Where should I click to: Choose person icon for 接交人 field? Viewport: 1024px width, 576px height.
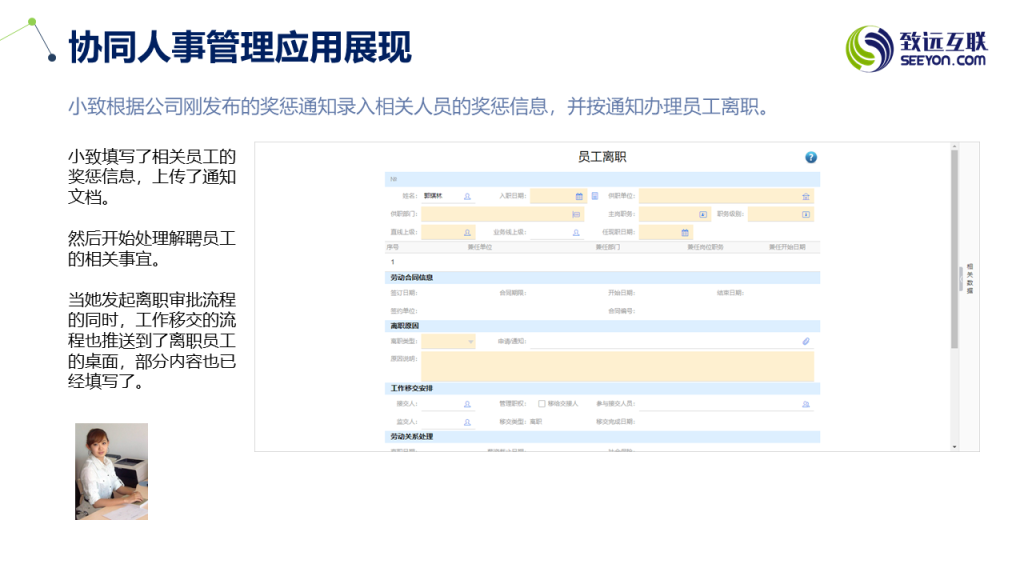(467, 404)
